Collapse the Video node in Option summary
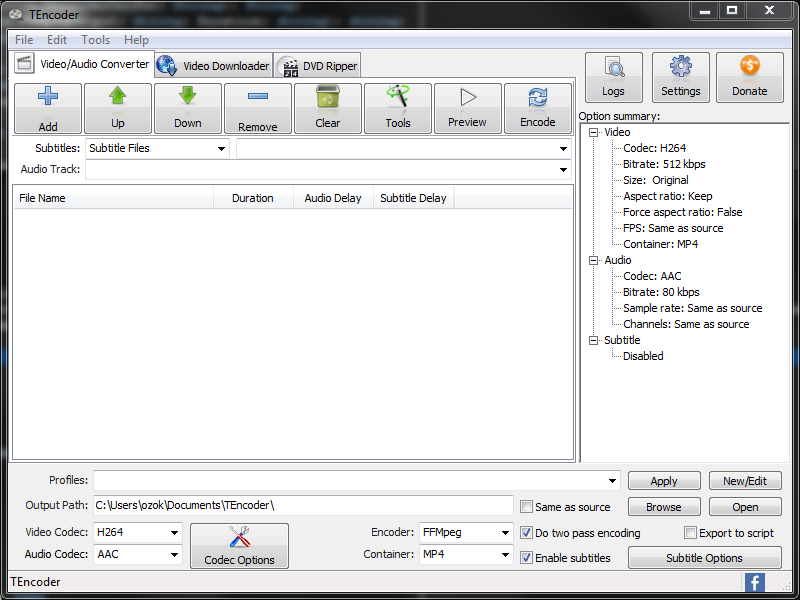 pos(594,132)
